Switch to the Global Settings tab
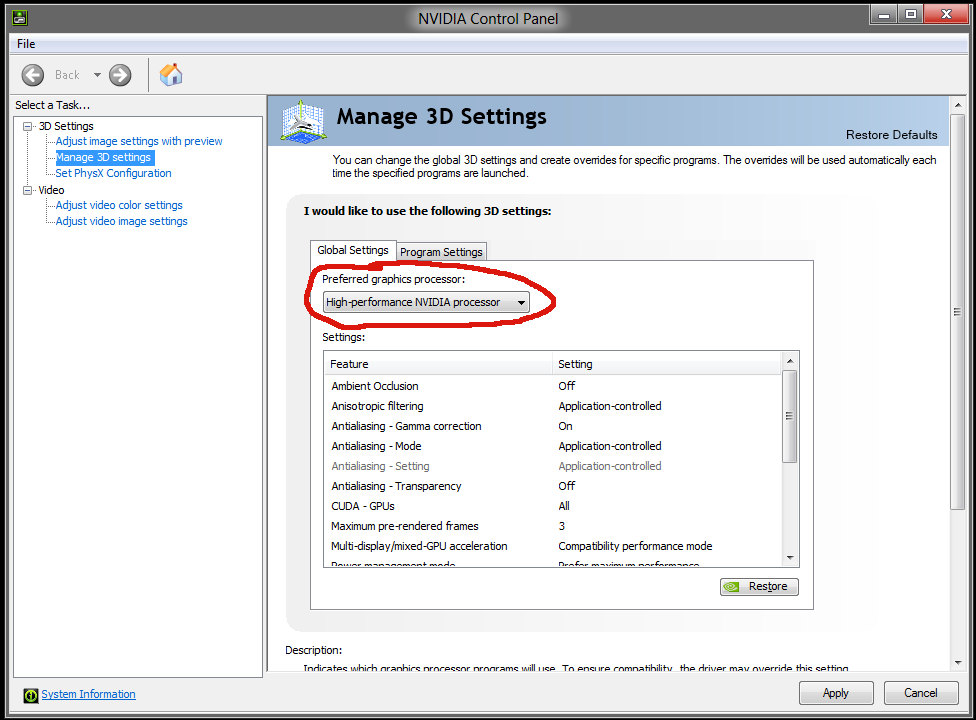 point(353,250)
